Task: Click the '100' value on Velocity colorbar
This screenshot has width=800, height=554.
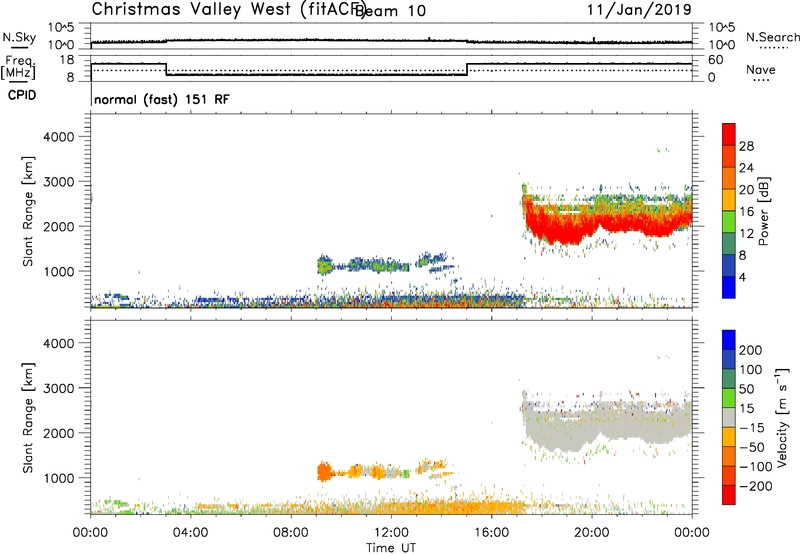Action: (751, 370)
